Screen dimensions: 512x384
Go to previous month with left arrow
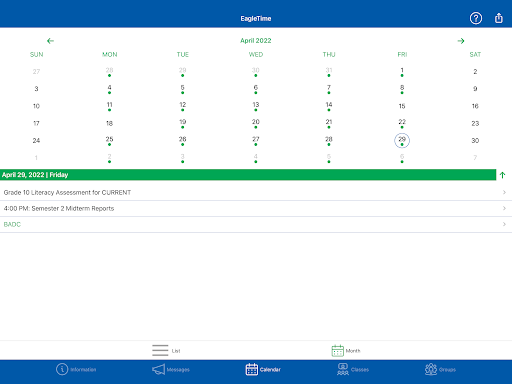coord(50,41)
